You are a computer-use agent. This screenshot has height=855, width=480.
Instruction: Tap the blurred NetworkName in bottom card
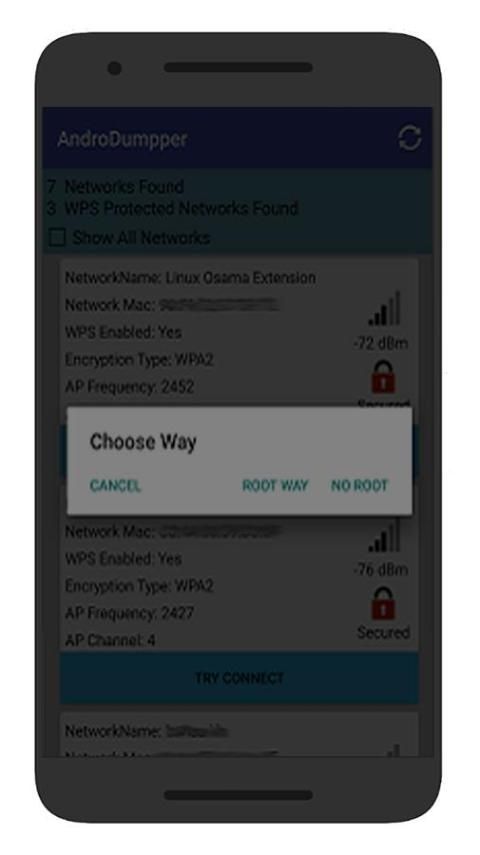(197, 731)
